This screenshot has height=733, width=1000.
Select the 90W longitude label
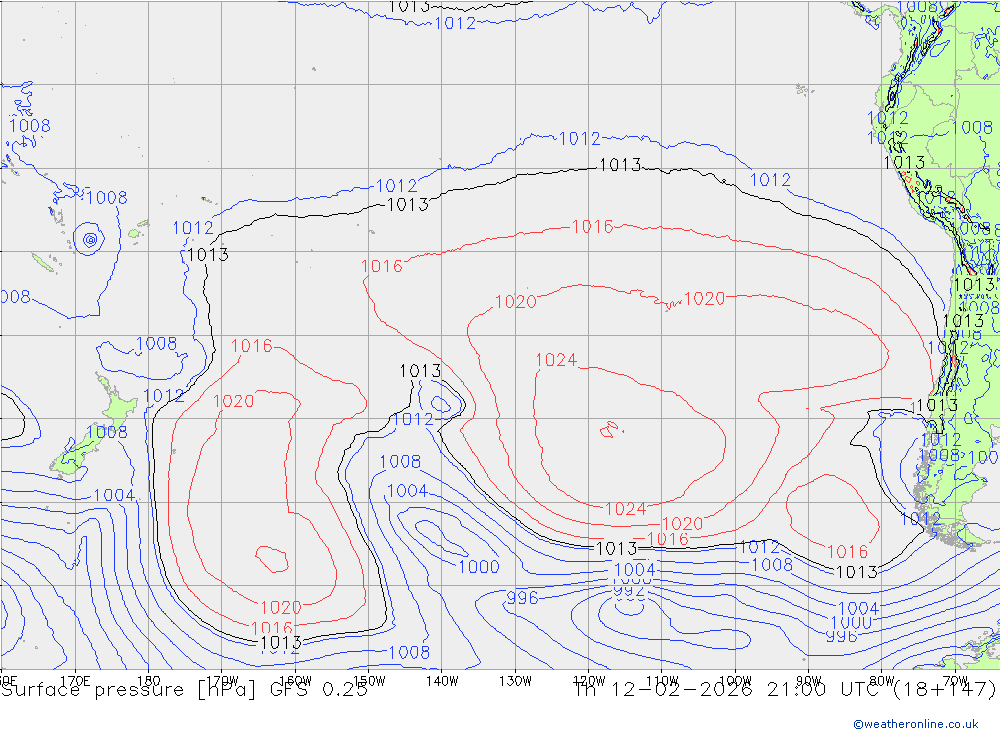tap(809, 681)
